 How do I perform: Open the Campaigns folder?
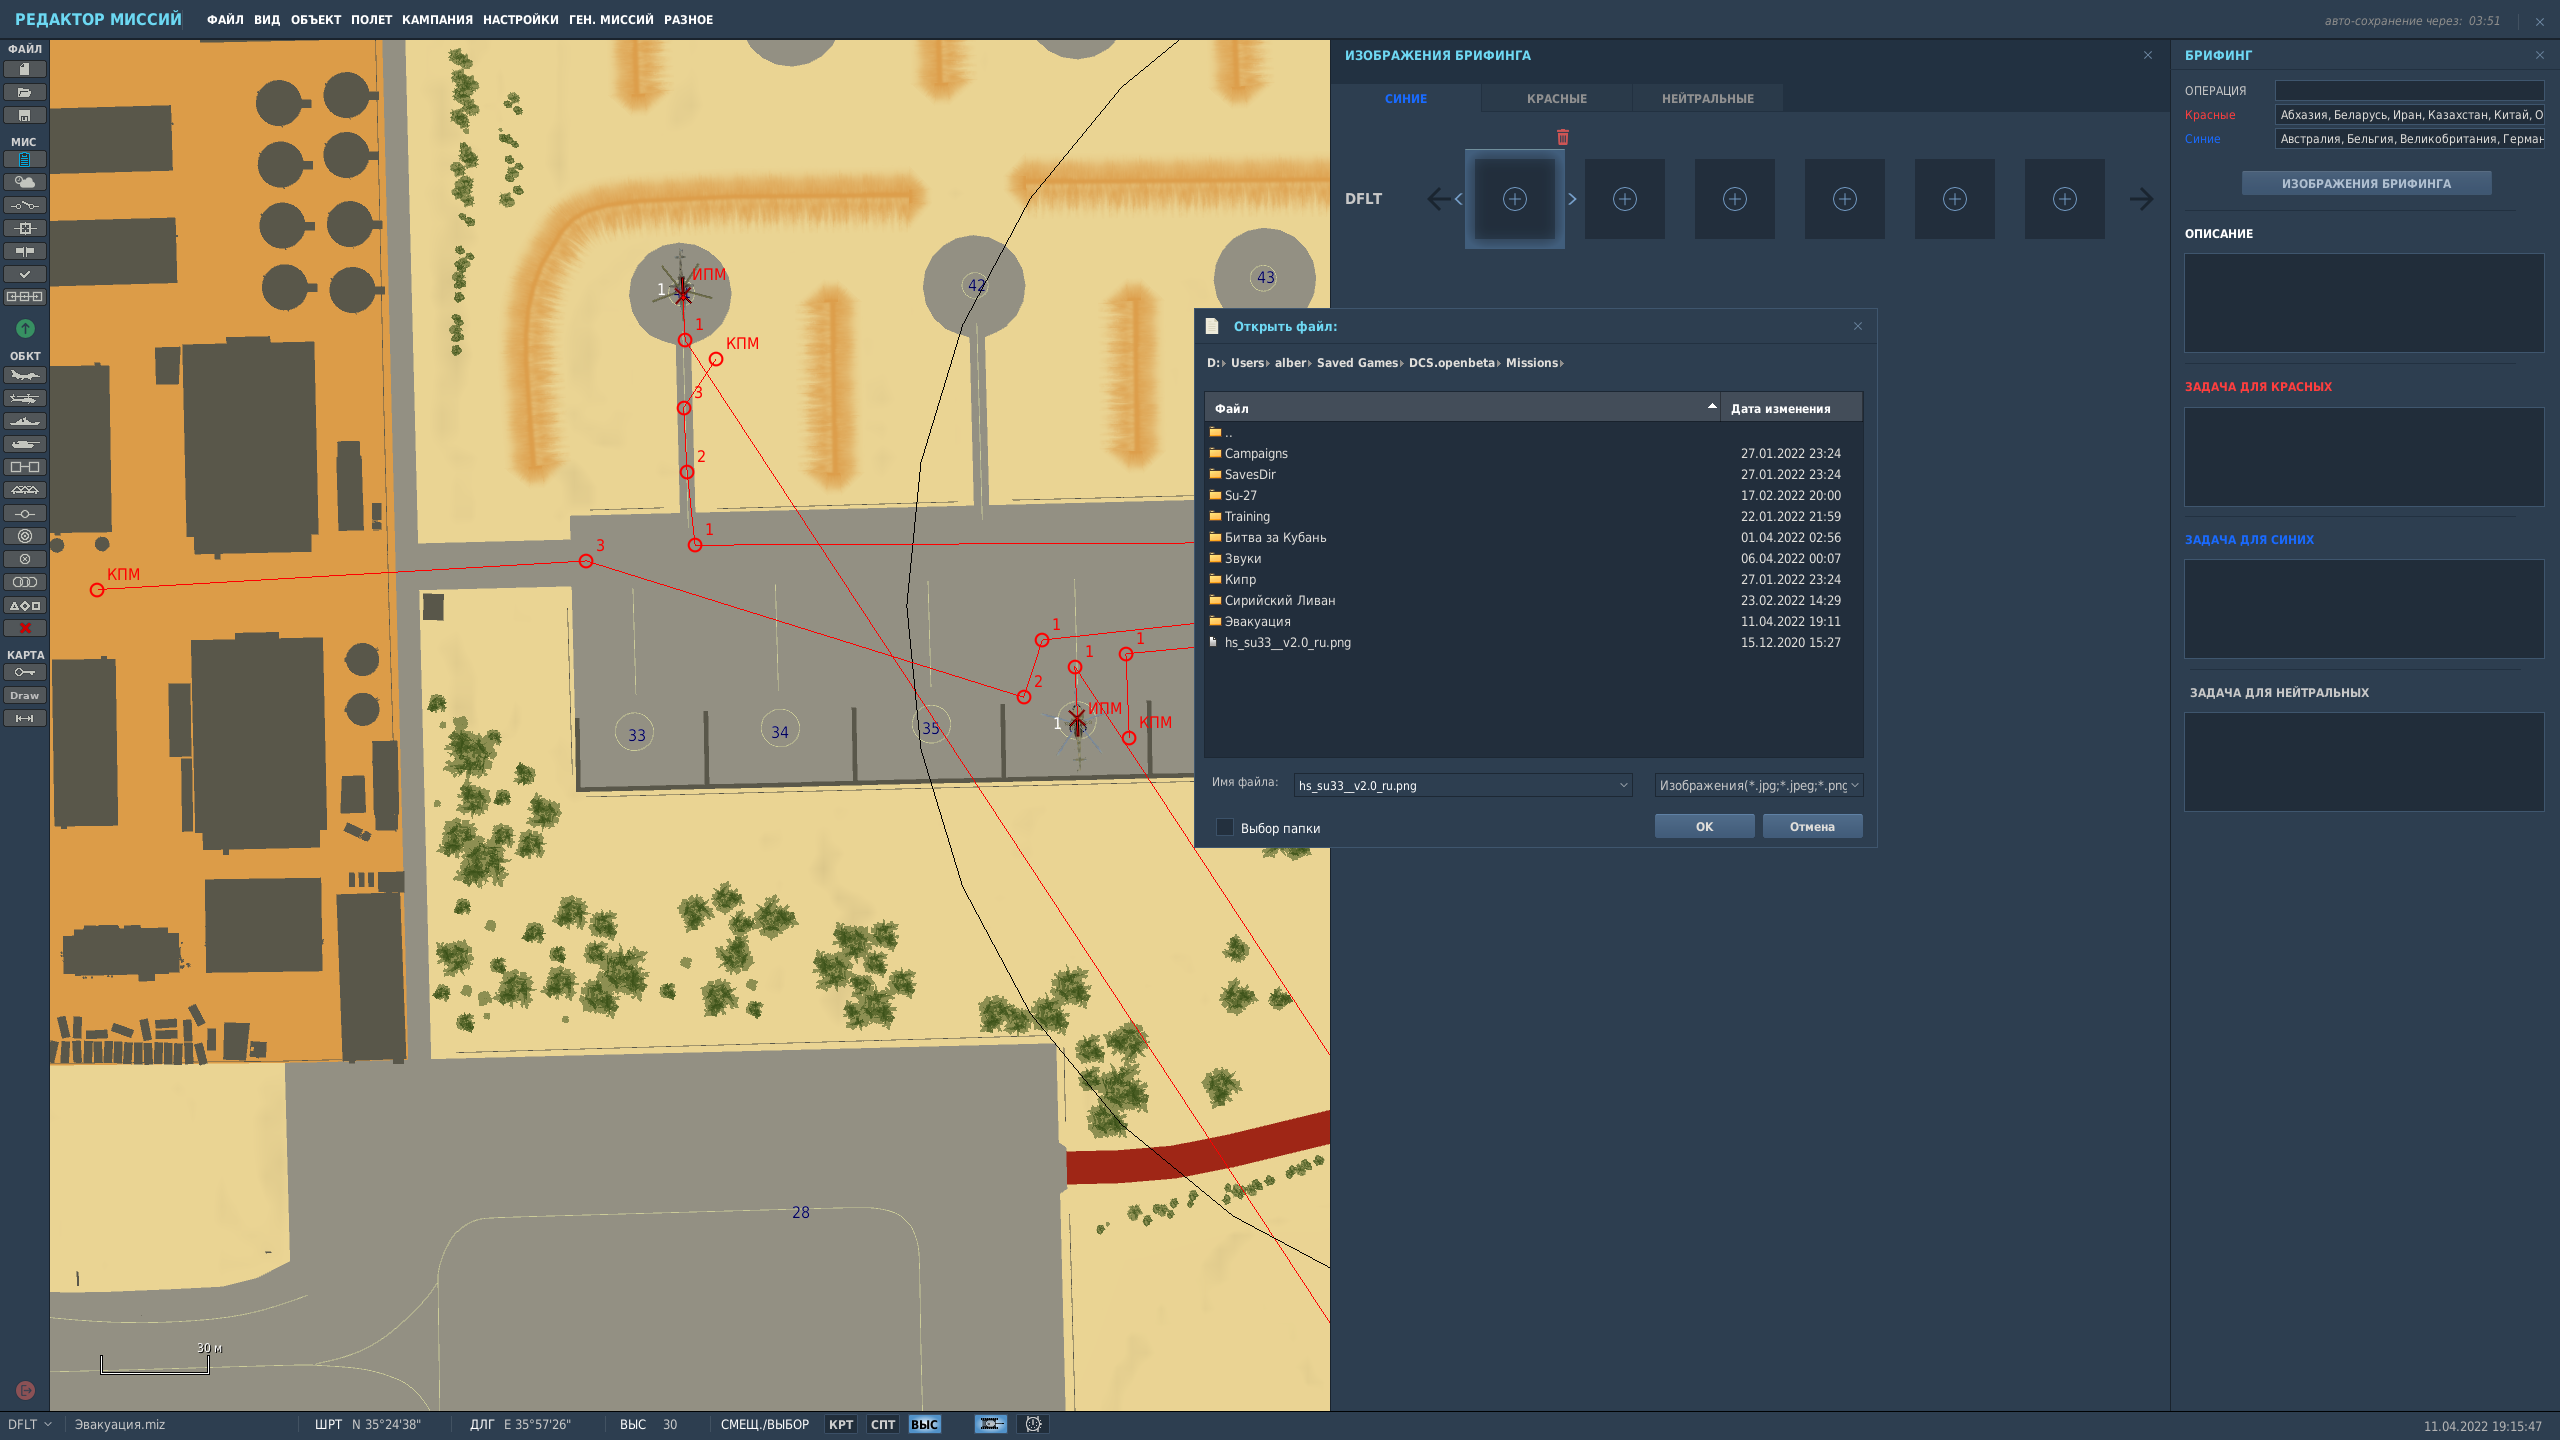point(1534,453)
